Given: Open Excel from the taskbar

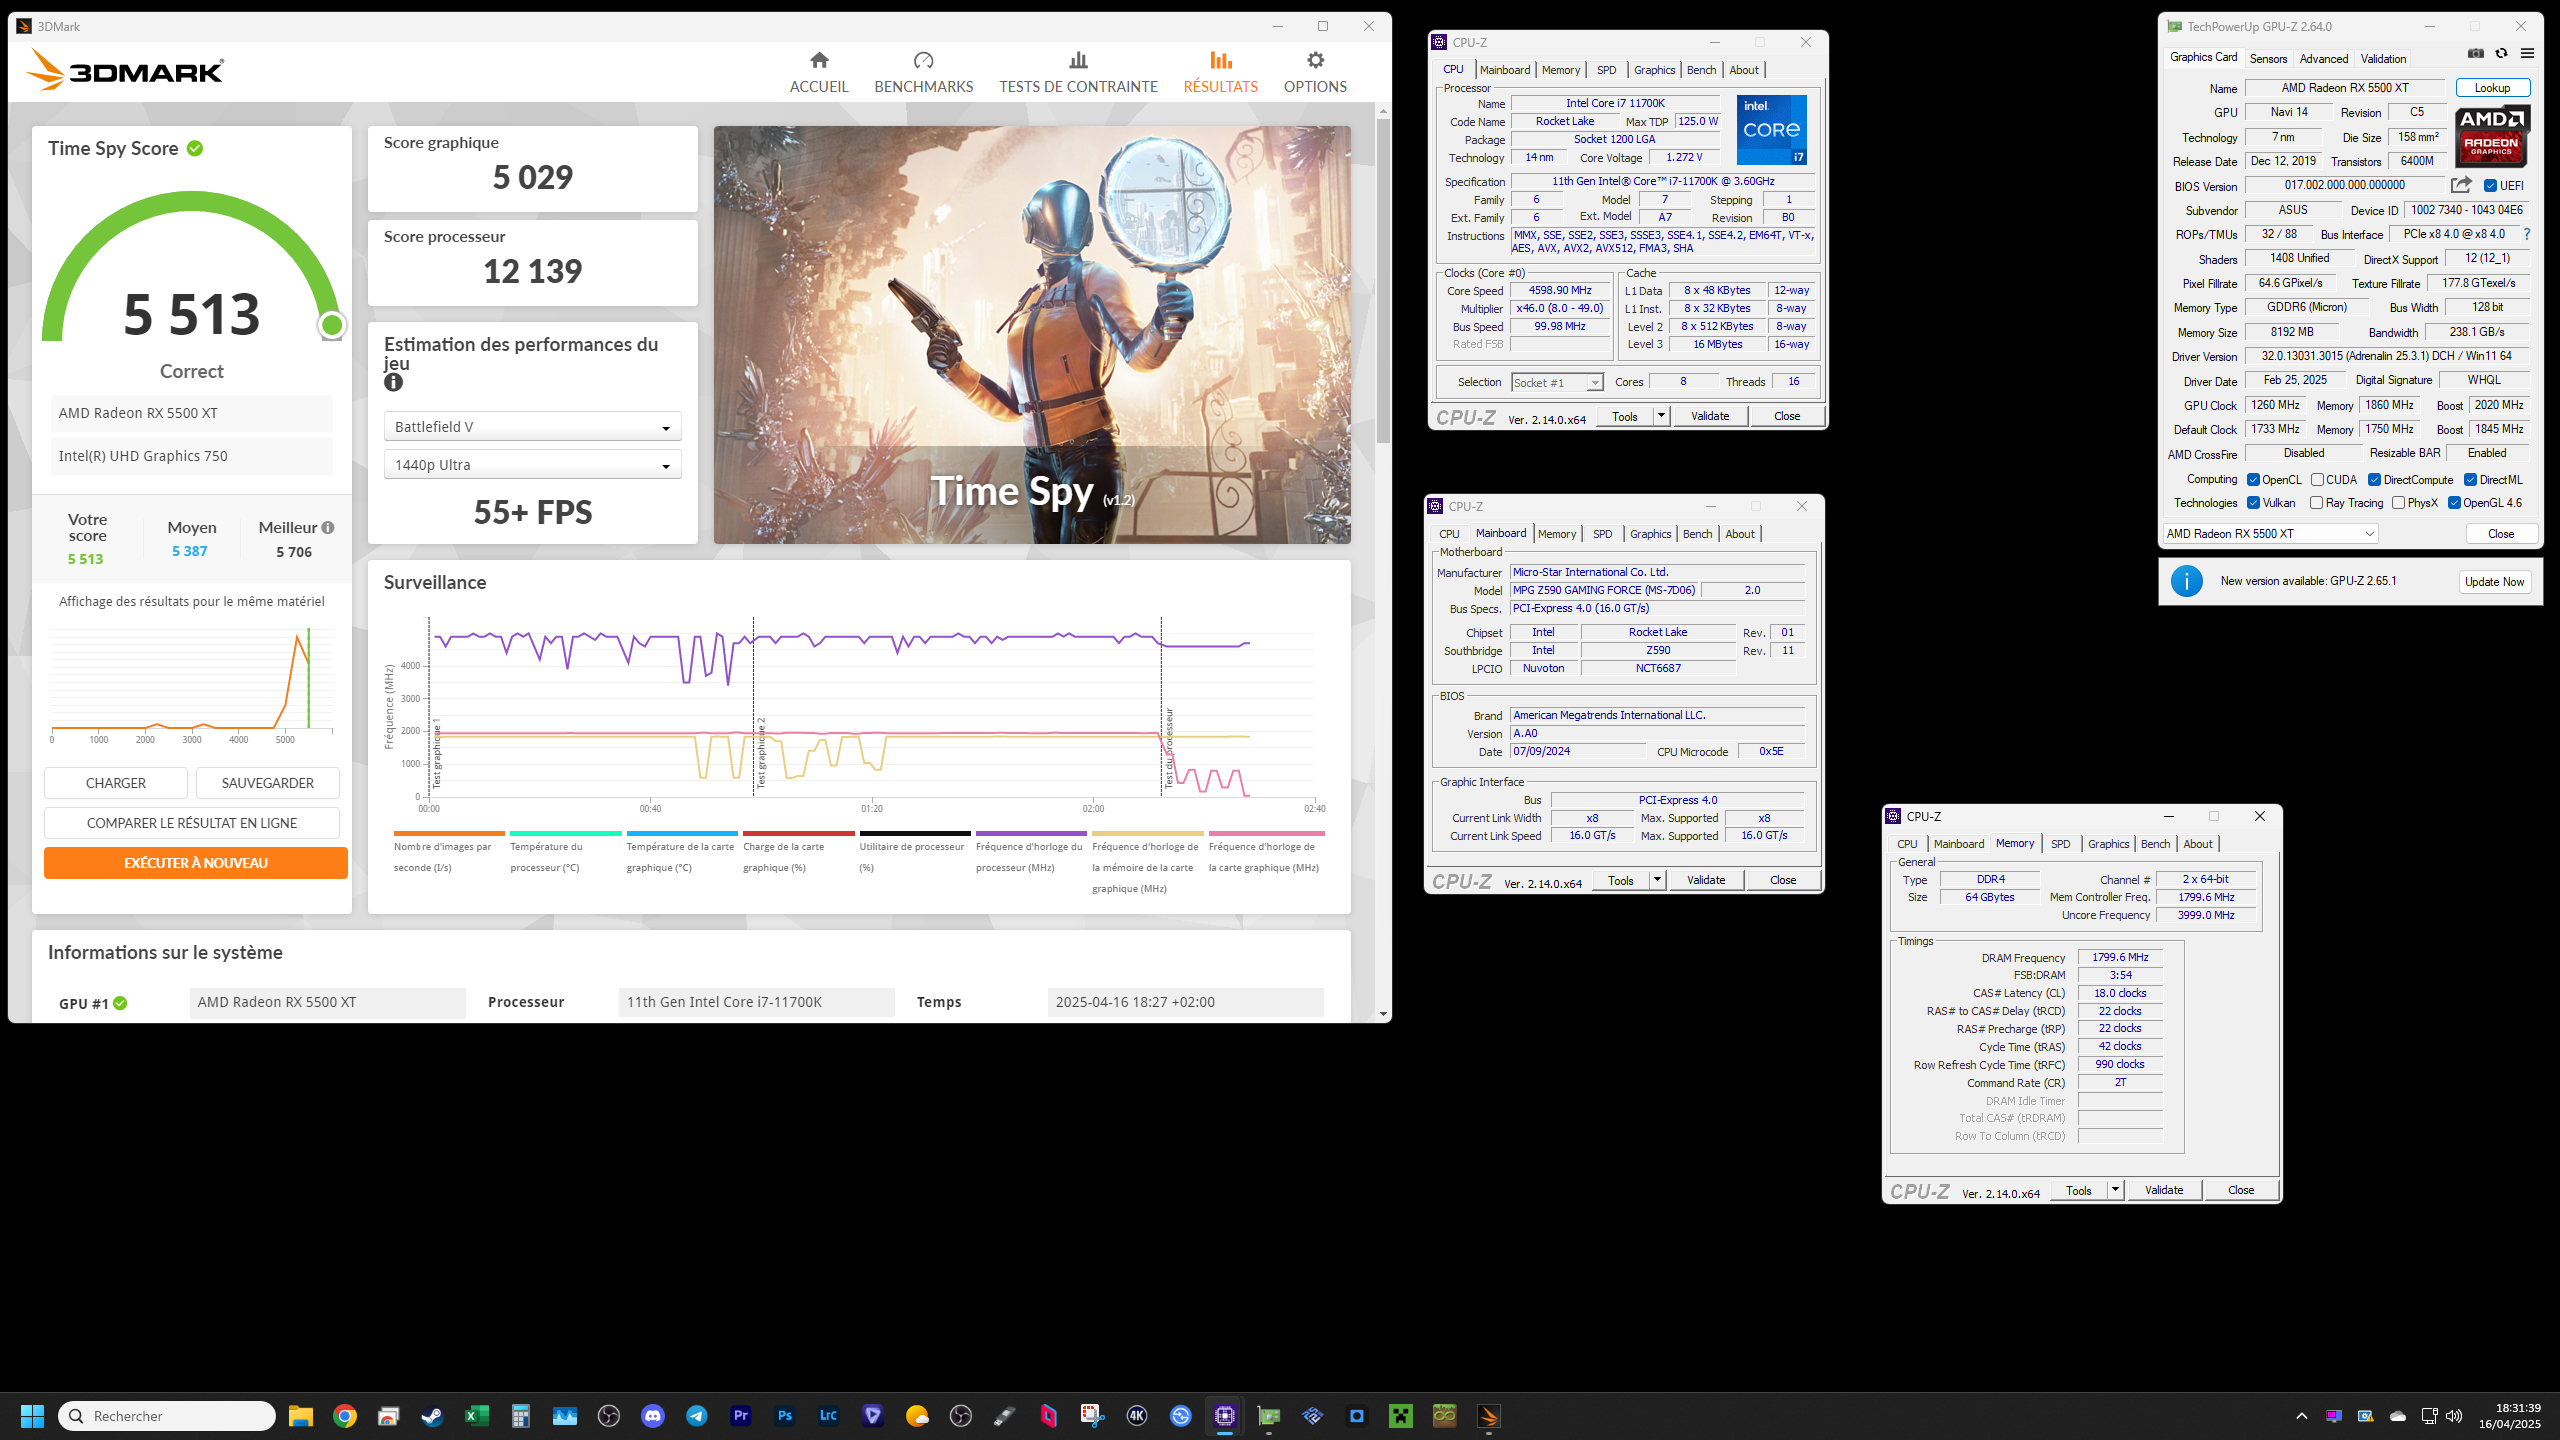Looking at the screenshot, I should 477,1416.
